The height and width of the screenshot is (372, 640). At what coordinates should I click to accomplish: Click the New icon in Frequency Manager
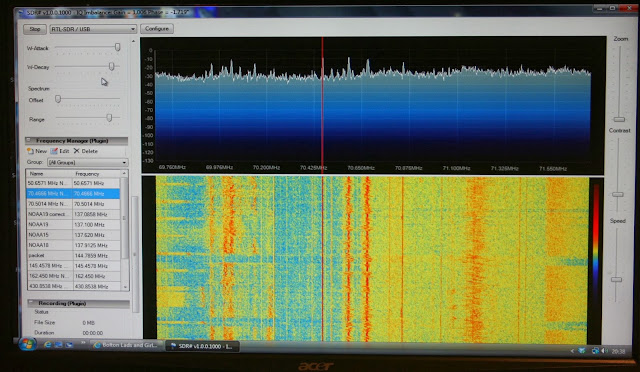(30, 151)
